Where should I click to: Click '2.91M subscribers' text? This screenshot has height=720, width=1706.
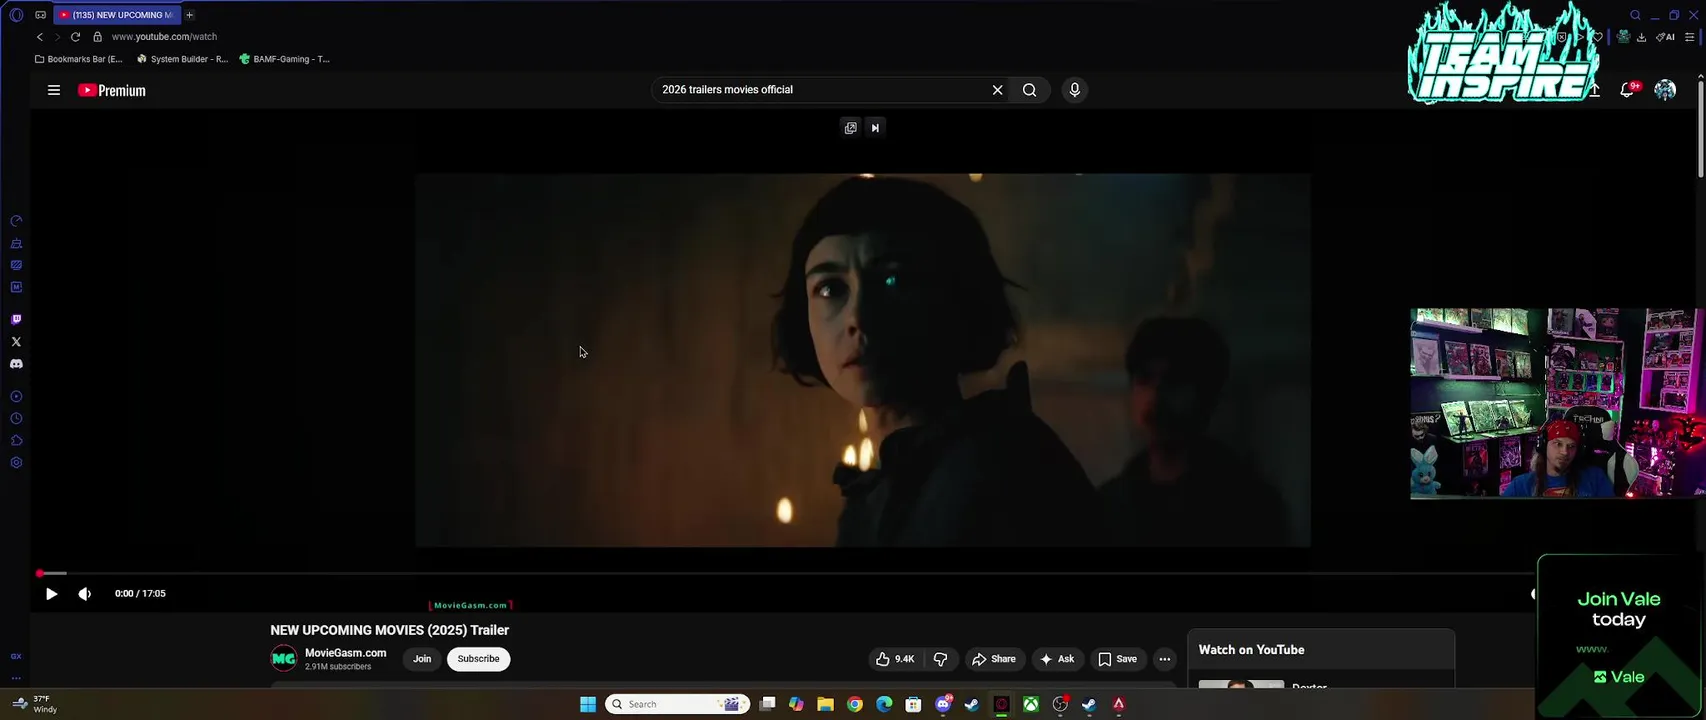[x=338, y=667]
